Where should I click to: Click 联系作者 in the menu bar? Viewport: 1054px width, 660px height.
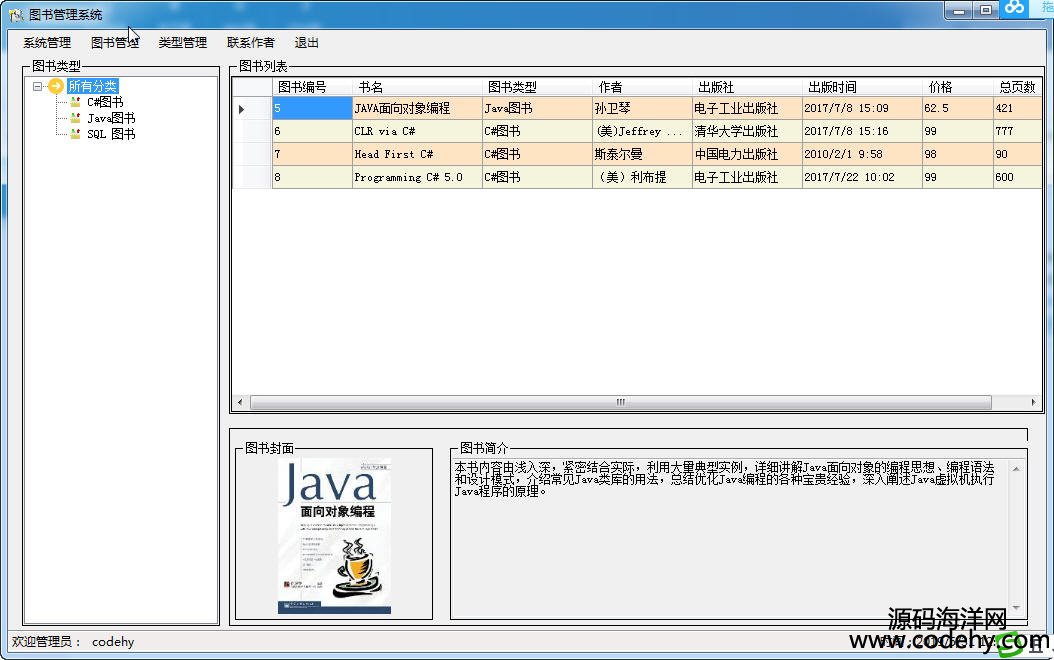tap(250, 43)
